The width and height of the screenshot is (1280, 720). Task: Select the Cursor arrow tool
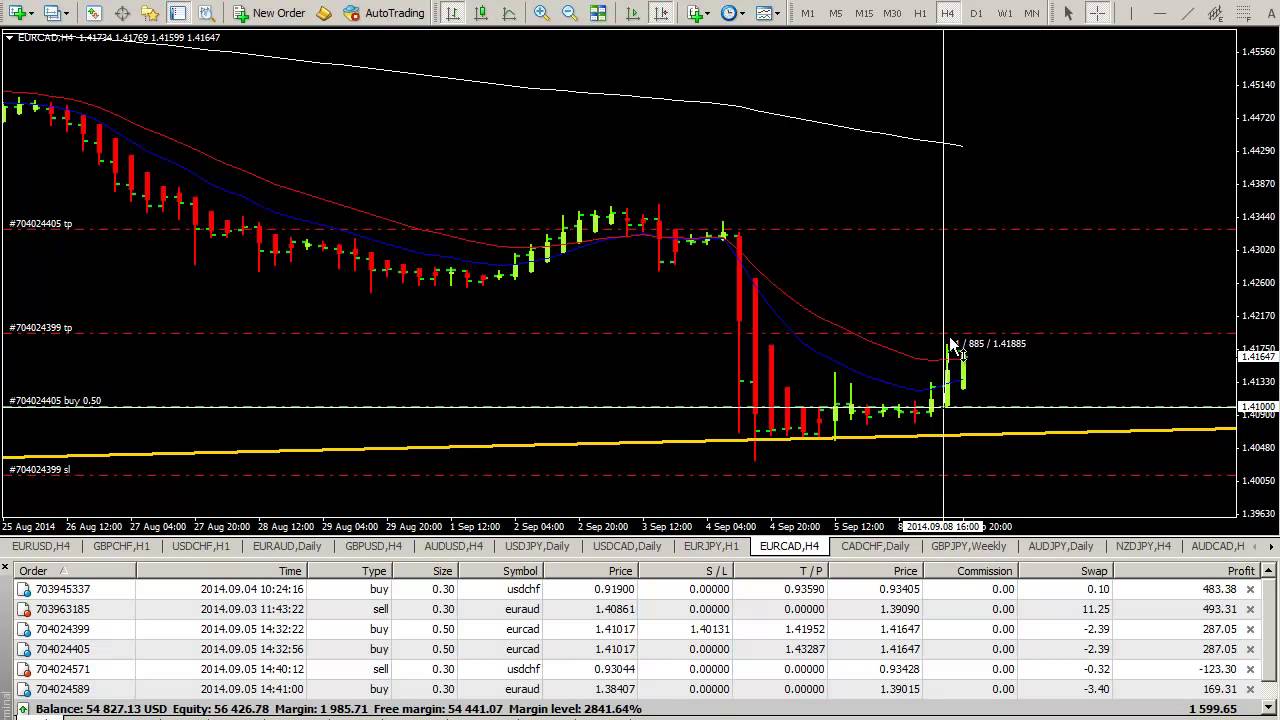(1068, 13)
